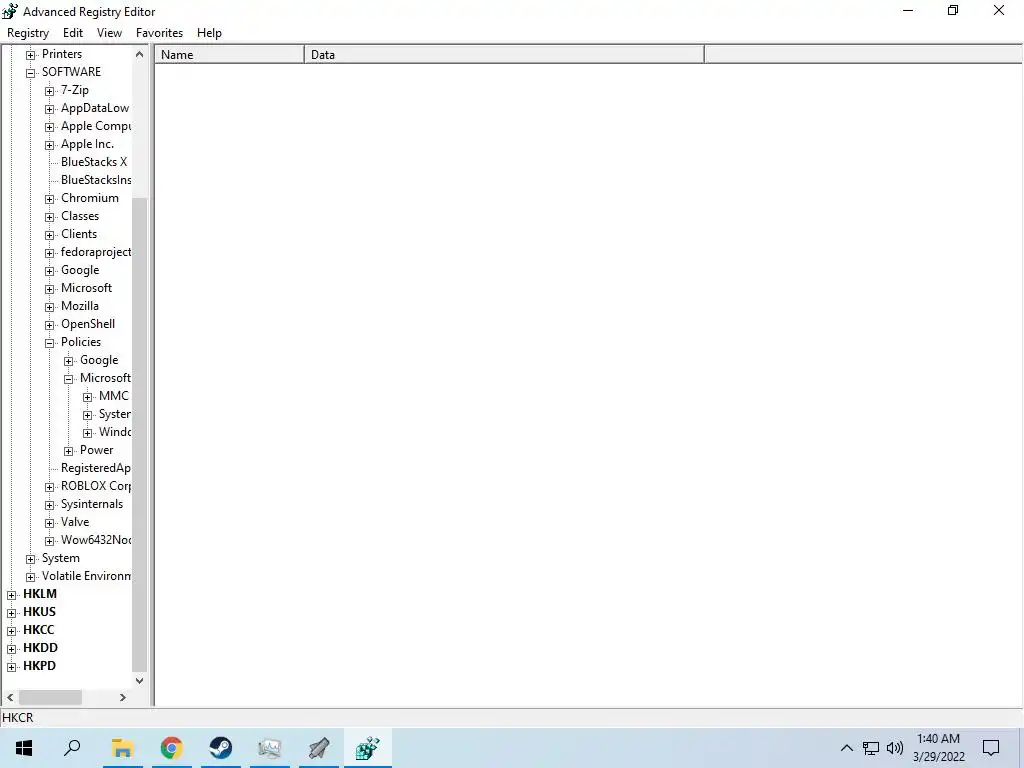Expand the Mozilla key

[49, 307]
